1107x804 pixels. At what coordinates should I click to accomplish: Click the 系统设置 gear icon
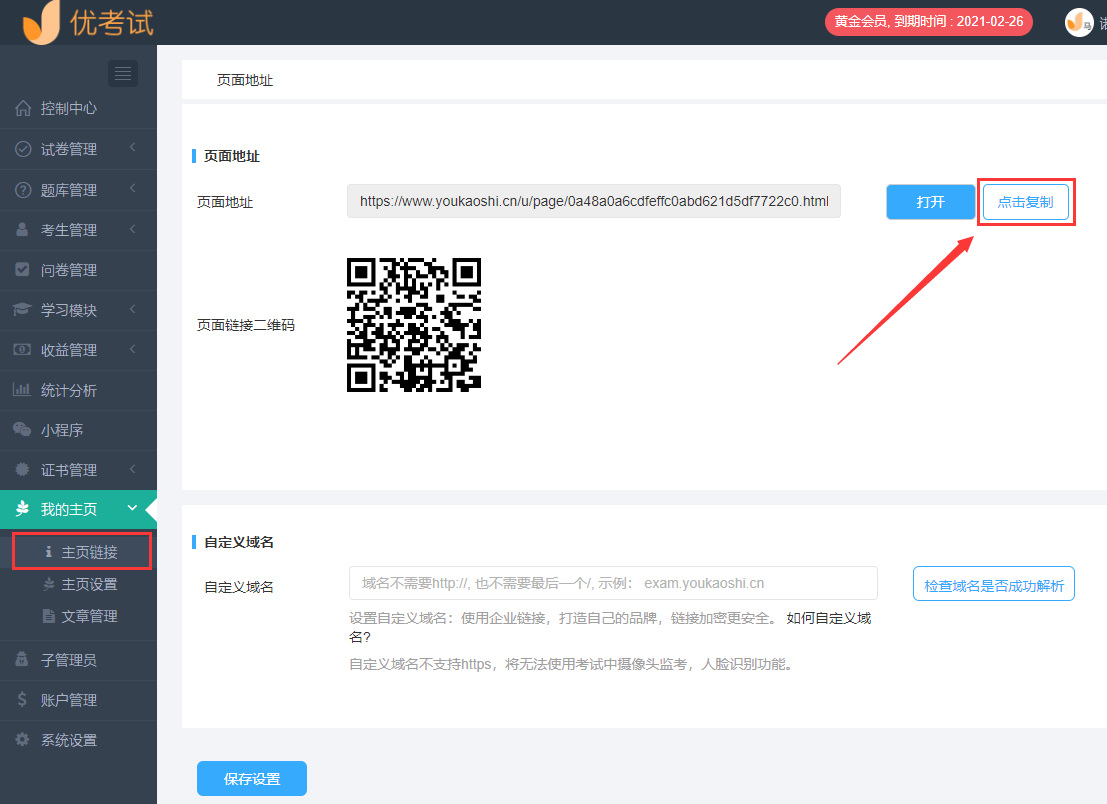point(22,740)
